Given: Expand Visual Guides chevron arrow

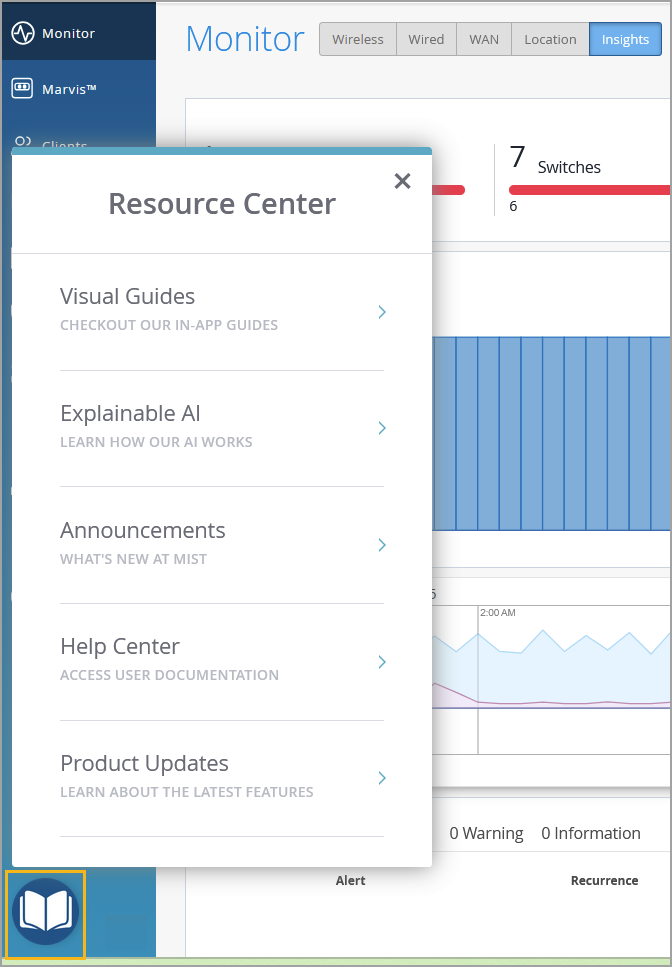Looking at the screenshot, I should [x=381, y=312].
